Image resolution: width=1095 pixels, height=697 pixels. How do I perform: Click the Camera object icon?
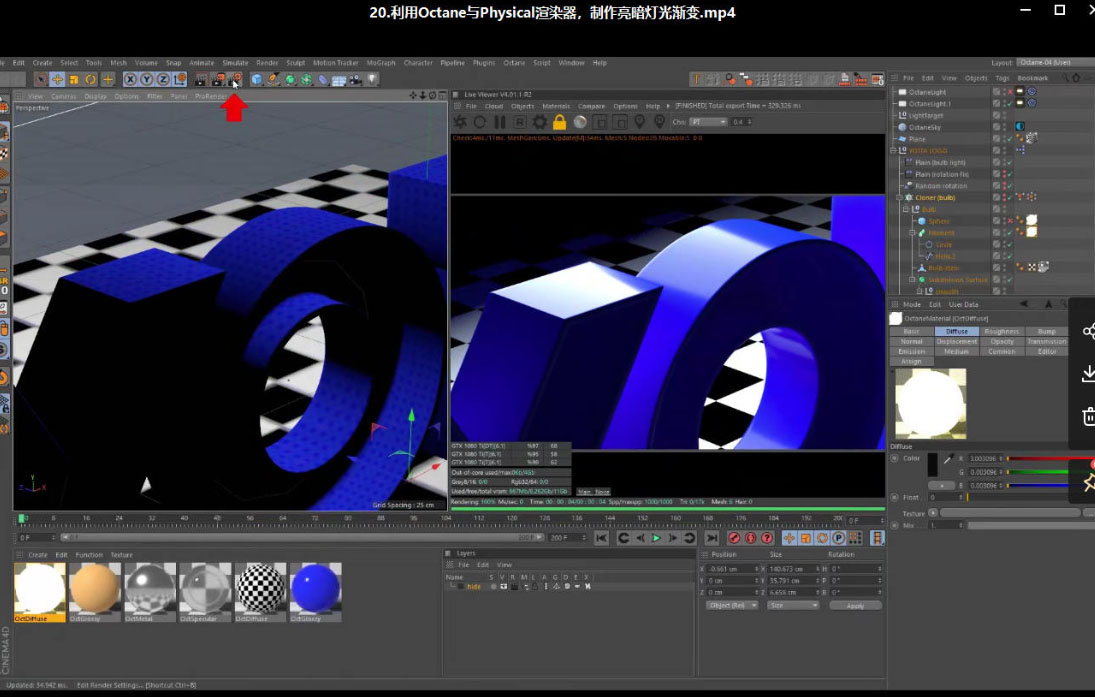(356, 80)
